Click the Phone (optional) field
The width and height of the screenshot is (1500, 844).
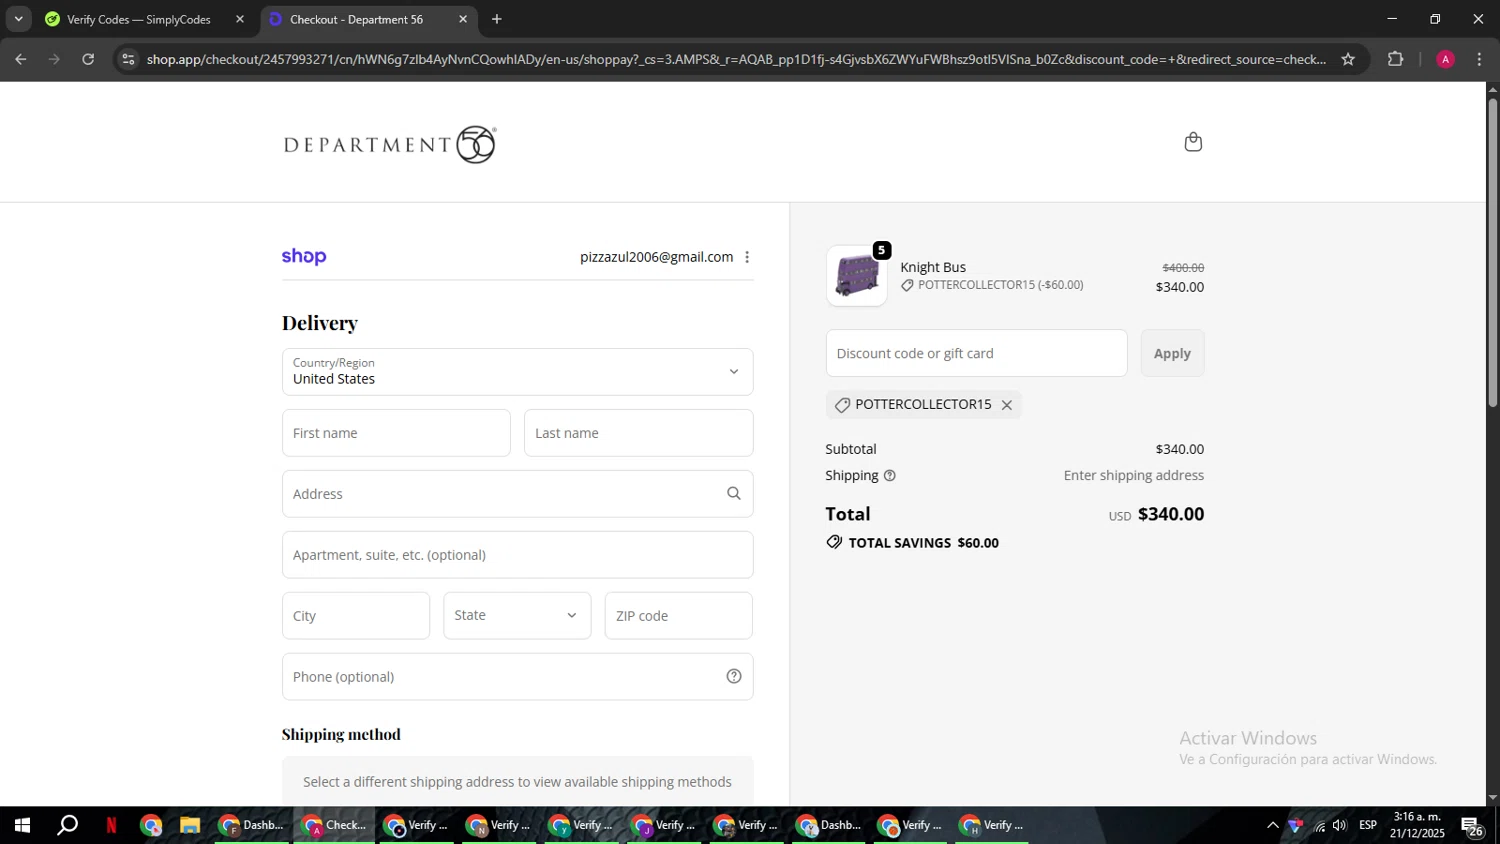click(x=517, y=677)
